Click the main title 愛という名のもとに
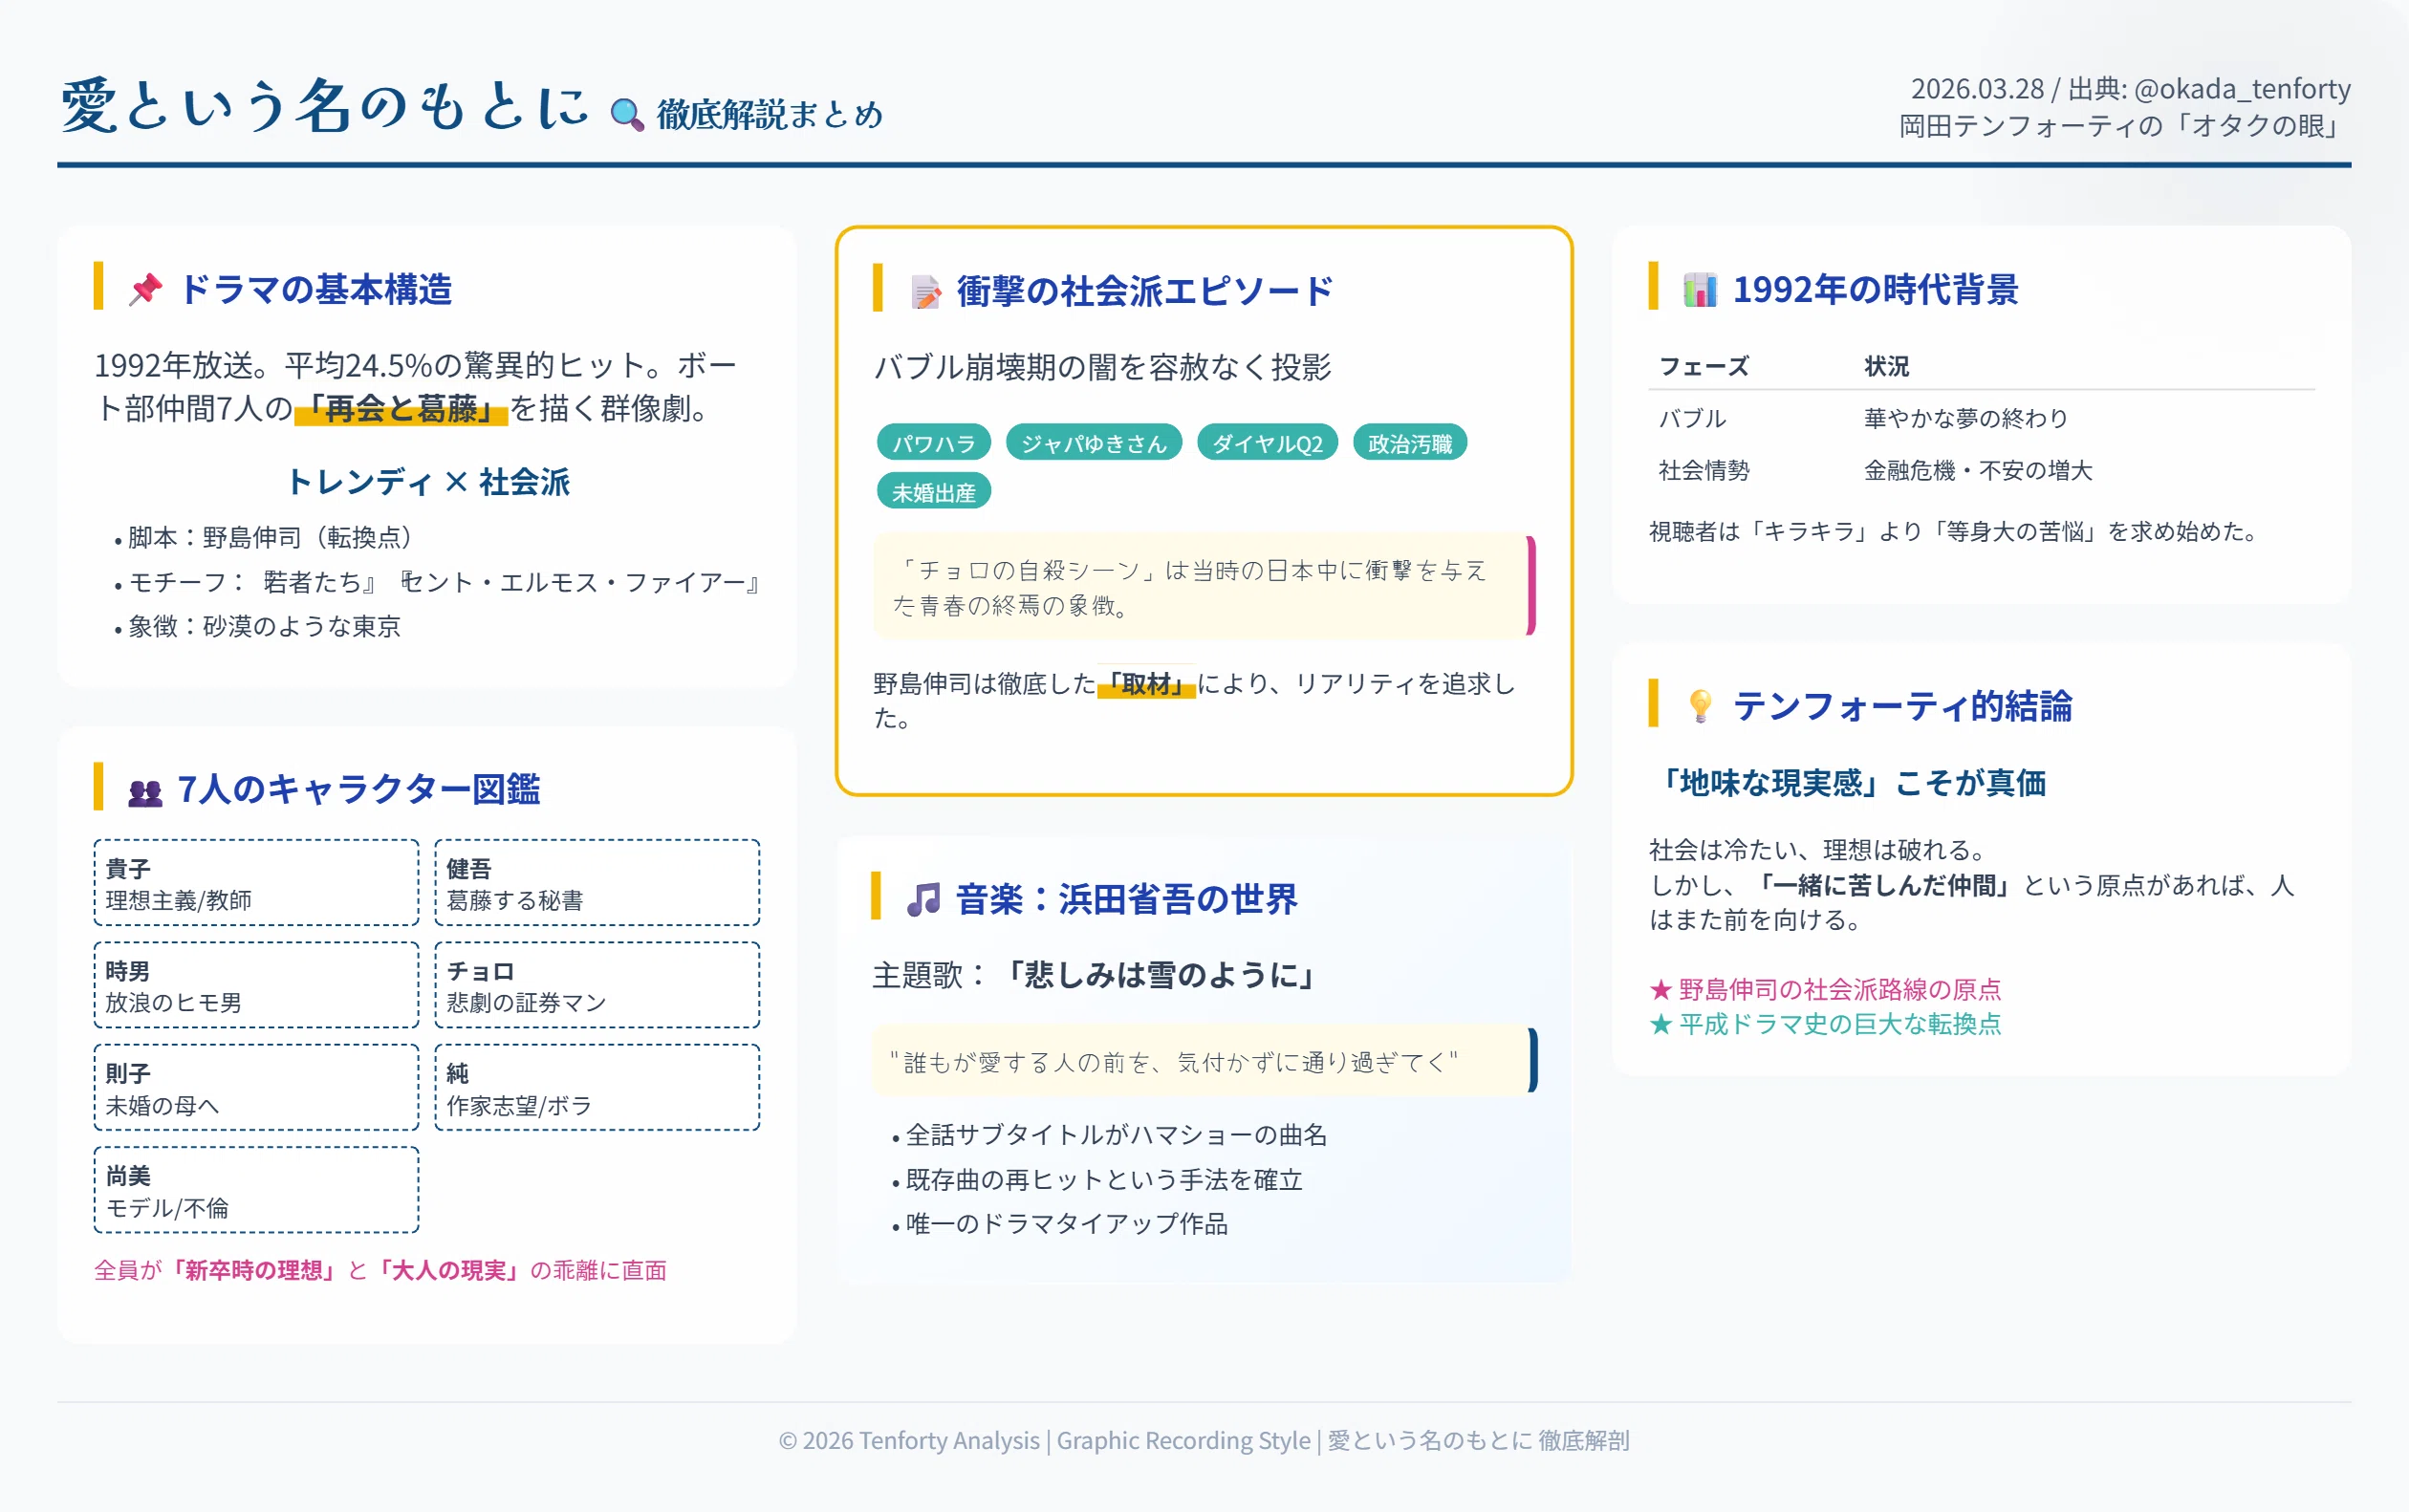Image resolution: width=2409 pixels, height=1512 pixels. click(325, 106)
